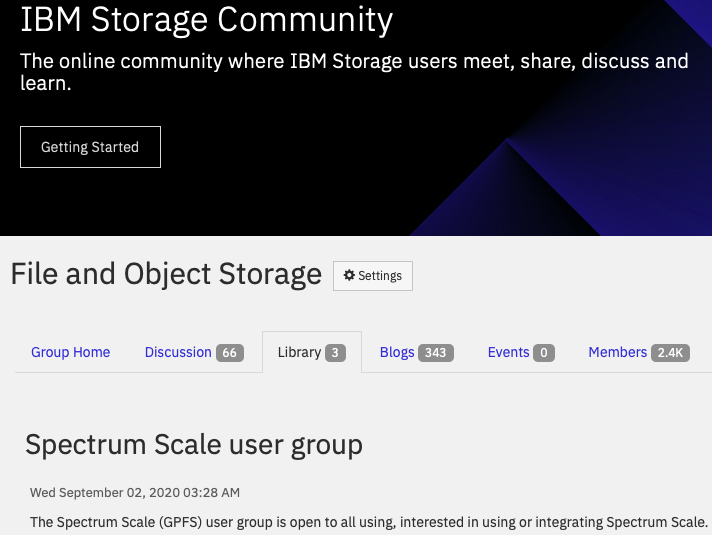This screenshot has height=535, width=712.
Task: Click the 66 badge next to Discussion
Action: (230, 353)
